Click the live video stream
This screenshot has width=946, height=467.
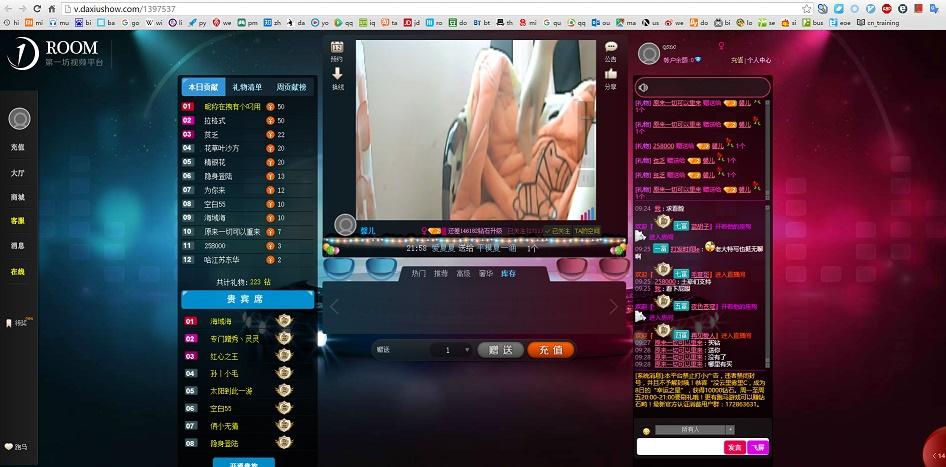[475, 130]
